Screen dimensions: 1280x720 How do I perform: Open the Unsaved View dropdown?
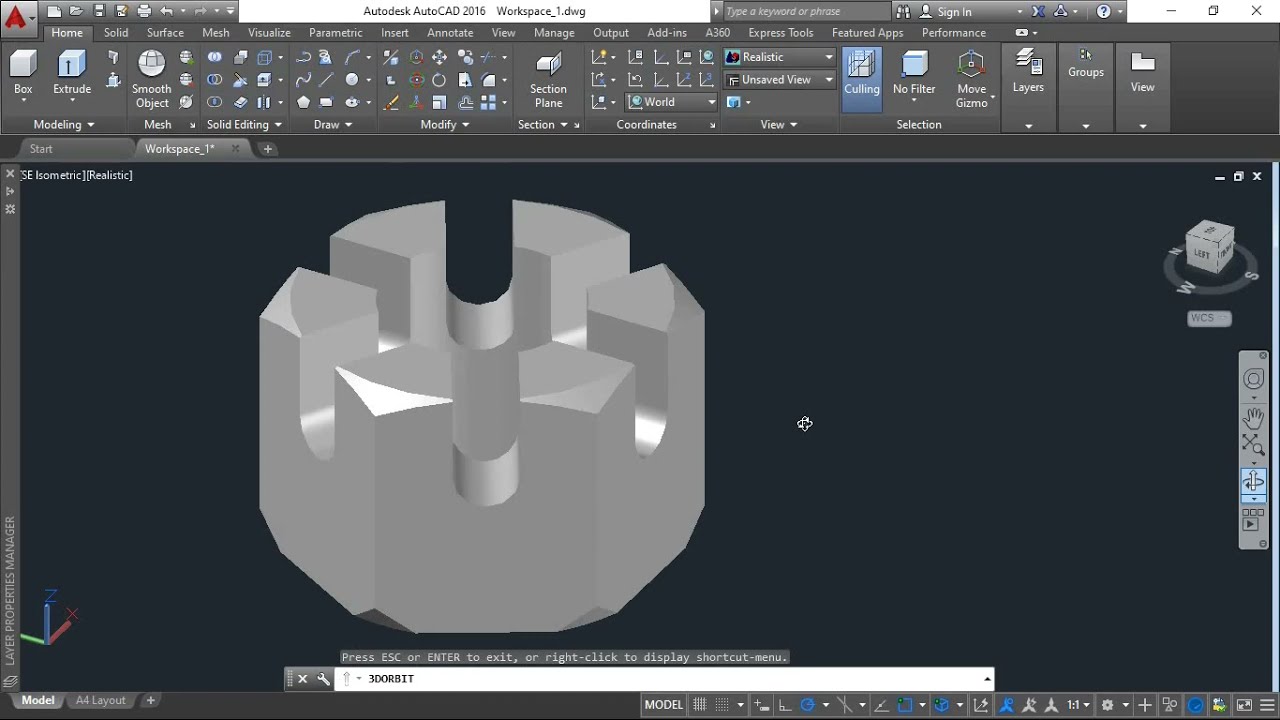point(780,80)
